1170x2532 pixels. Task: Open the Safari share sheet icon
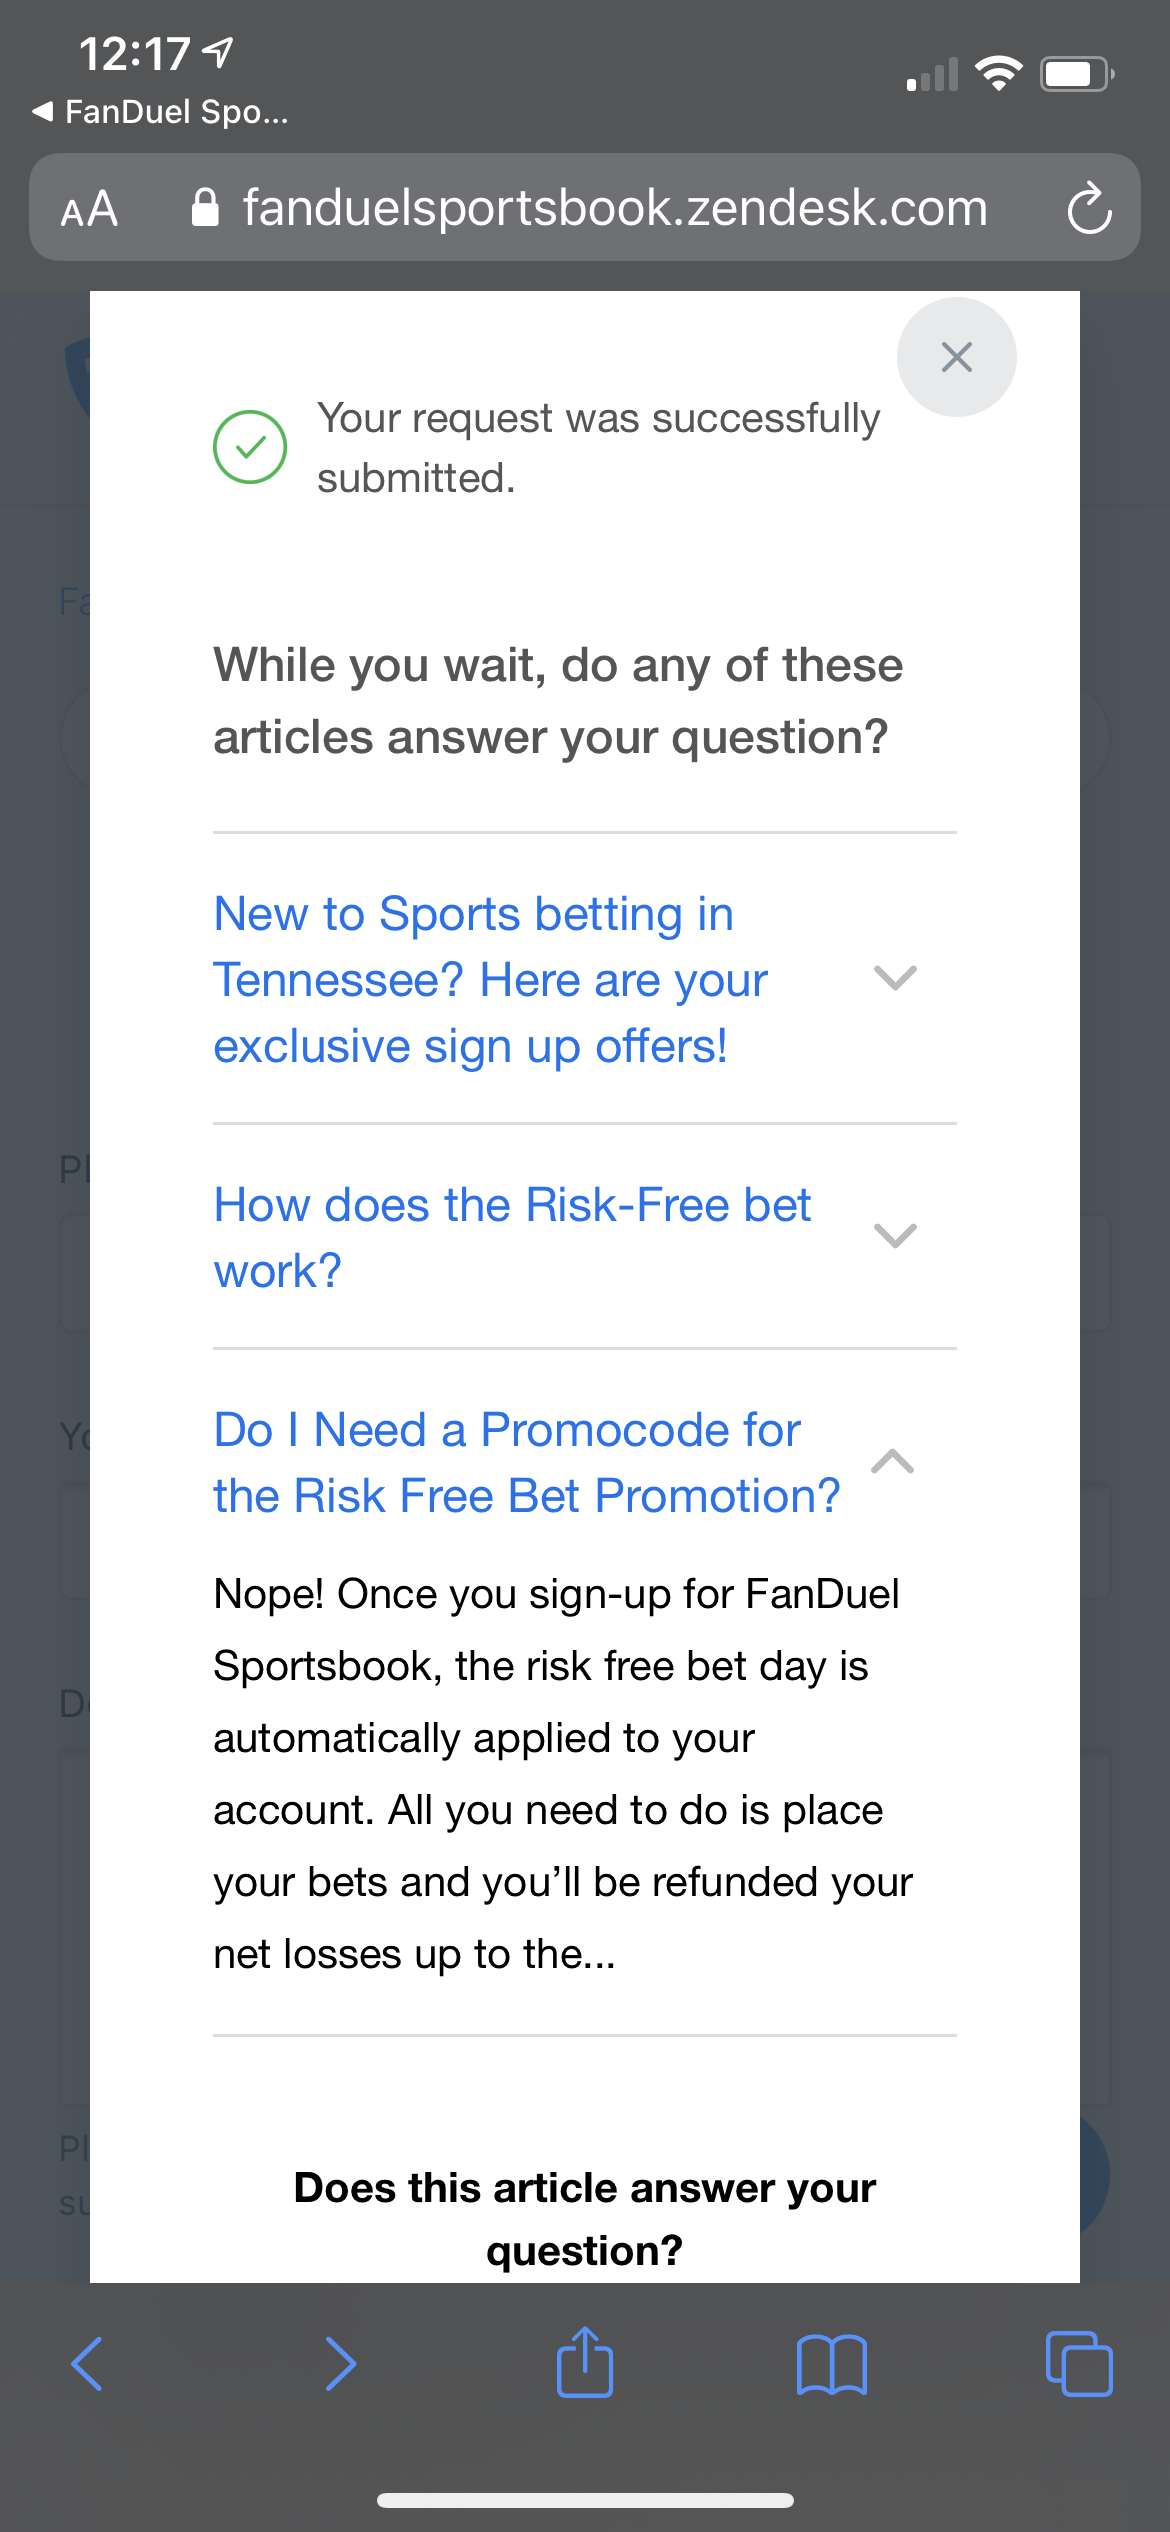tap(585, 2362)
